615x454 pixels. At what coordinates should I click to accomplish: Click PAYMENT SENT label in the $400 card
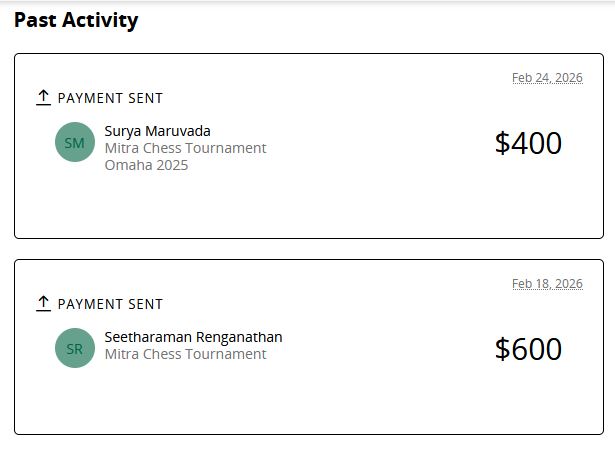pyautogui.click(x=110, y=98)
